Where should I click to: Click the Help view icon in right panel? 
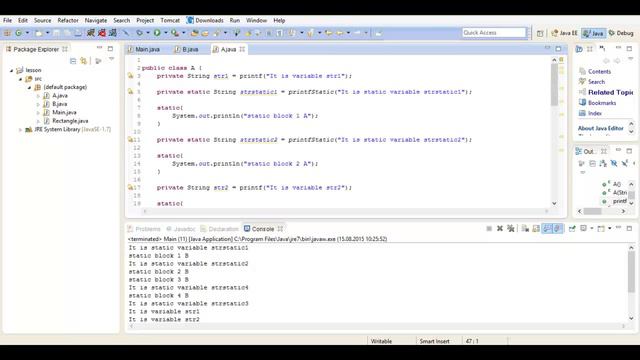[x=579, y=49]
